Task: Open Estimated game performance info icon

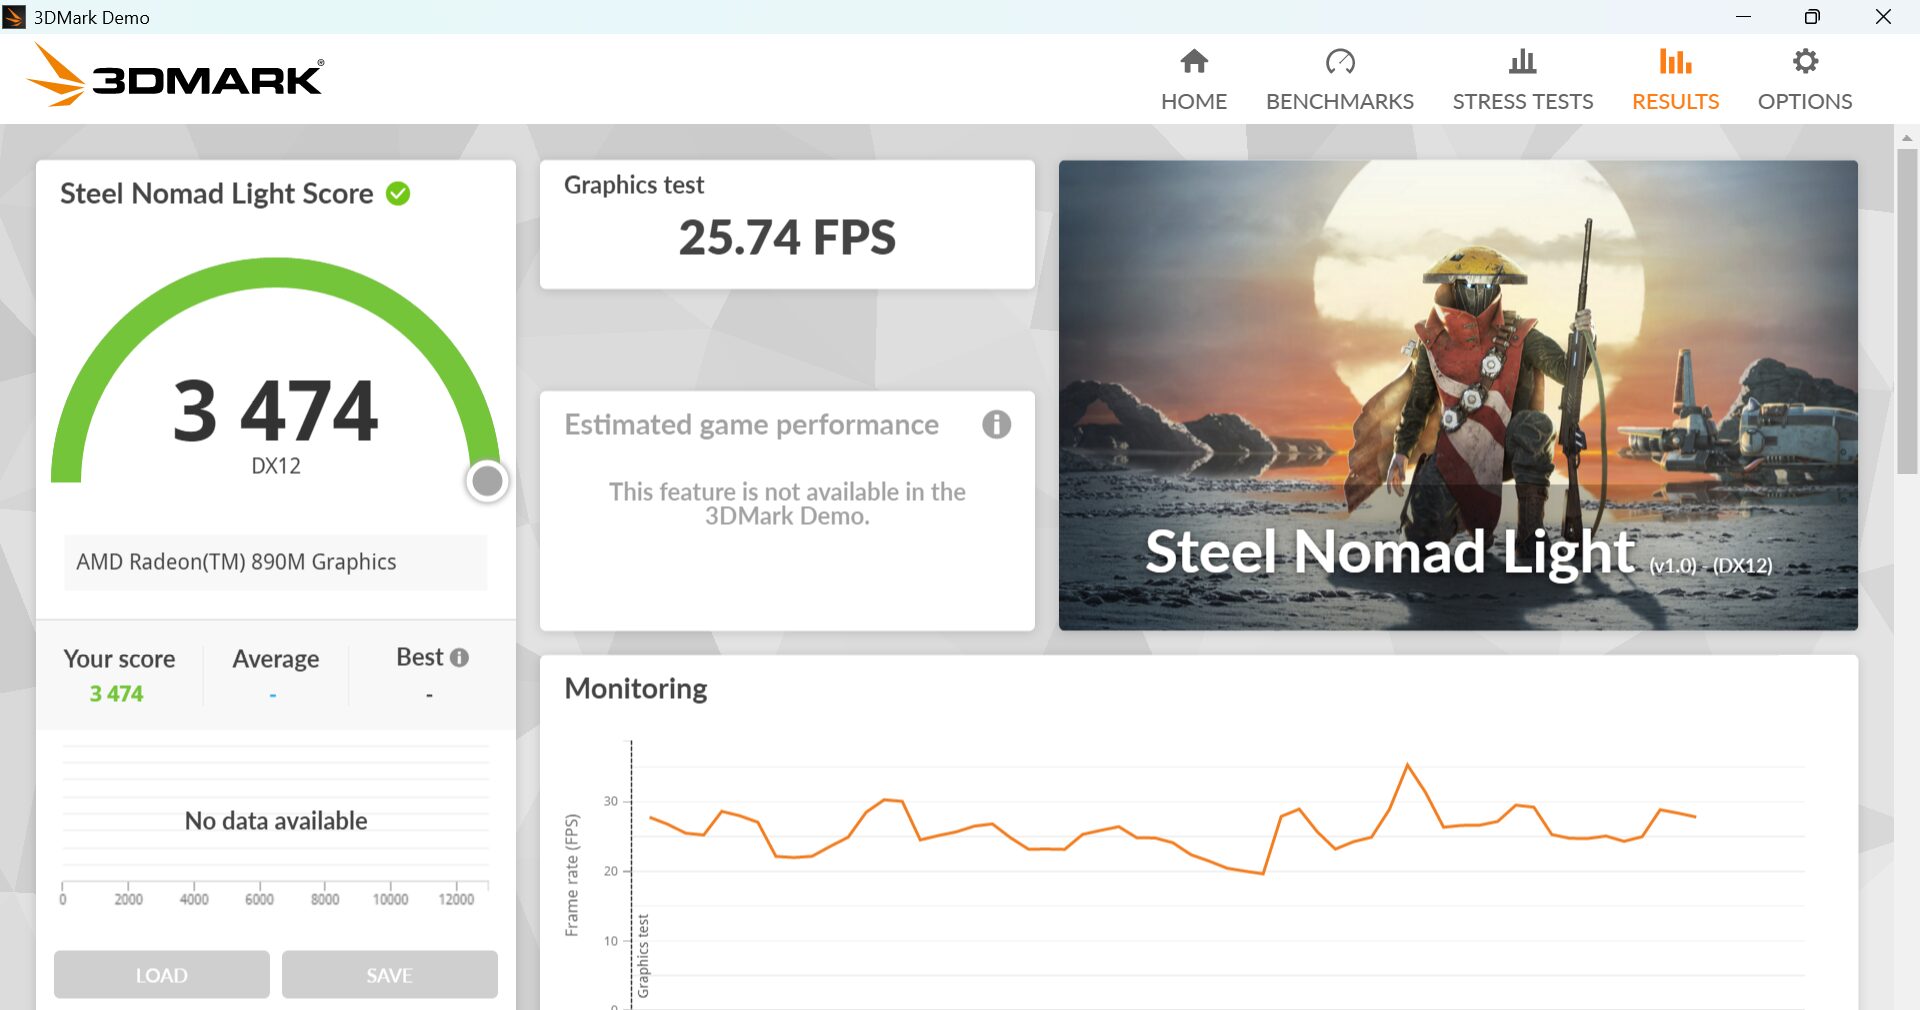Action: click(x=996, y=425)
